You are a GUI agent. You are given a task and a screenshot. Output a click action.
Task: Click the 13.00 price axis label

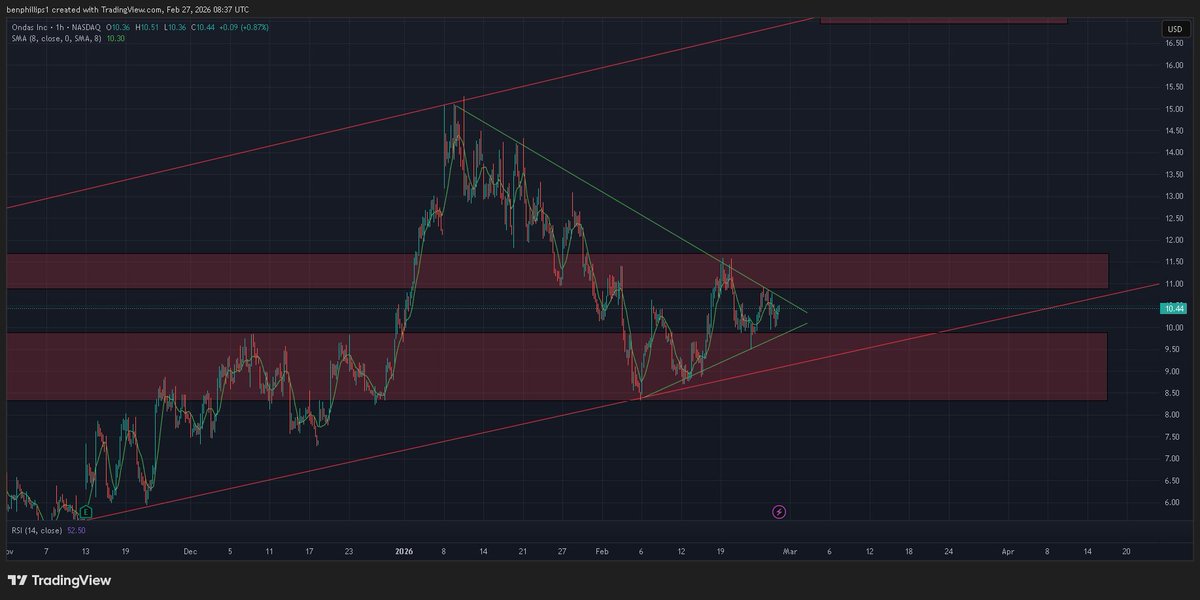coord(1173,196)
